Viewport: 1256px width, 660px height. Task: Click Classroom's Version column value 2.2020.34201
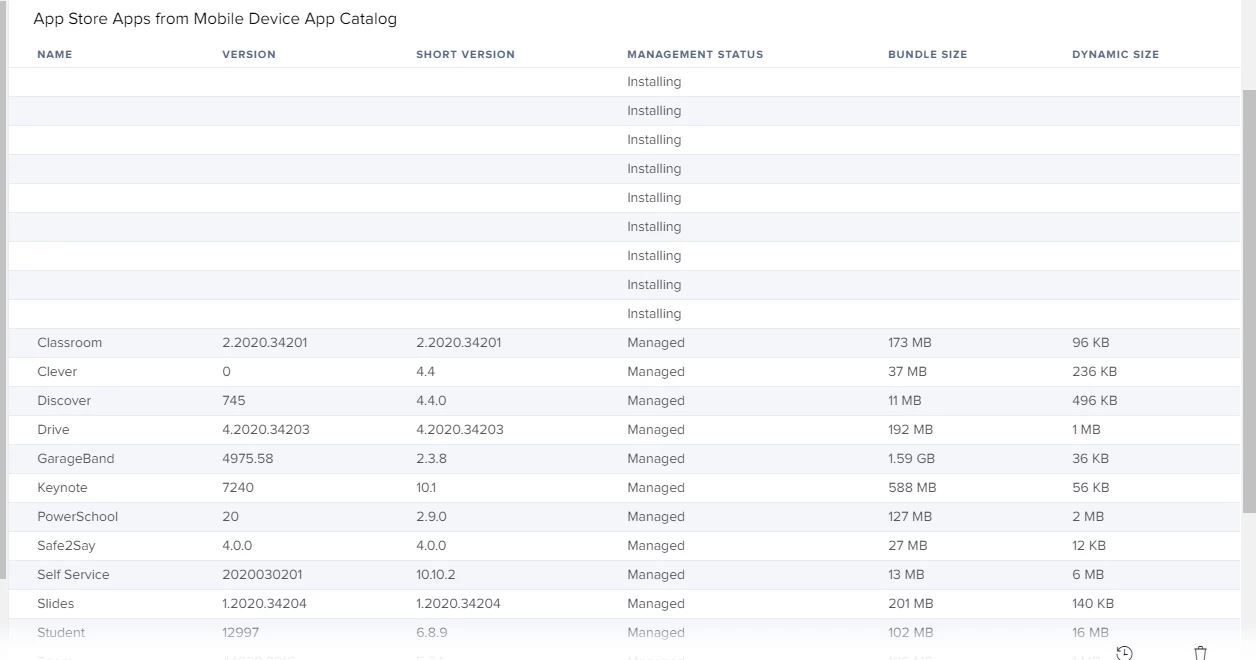(x=265, y=343)
